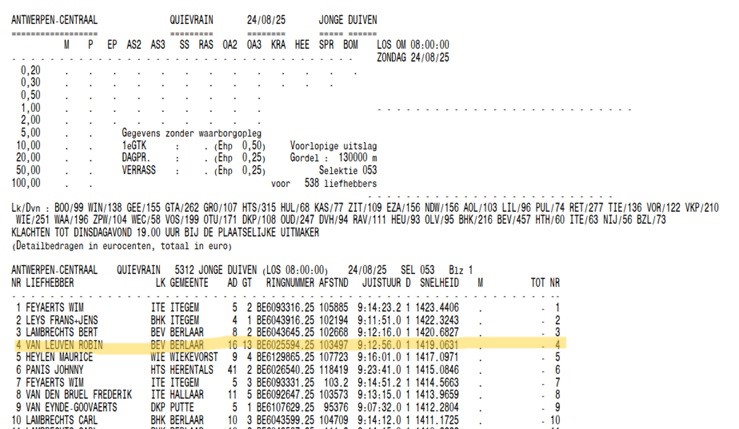Select the 'JONGE DUIVEN' heading at top
739x429 pixels.
click(350, 19)
